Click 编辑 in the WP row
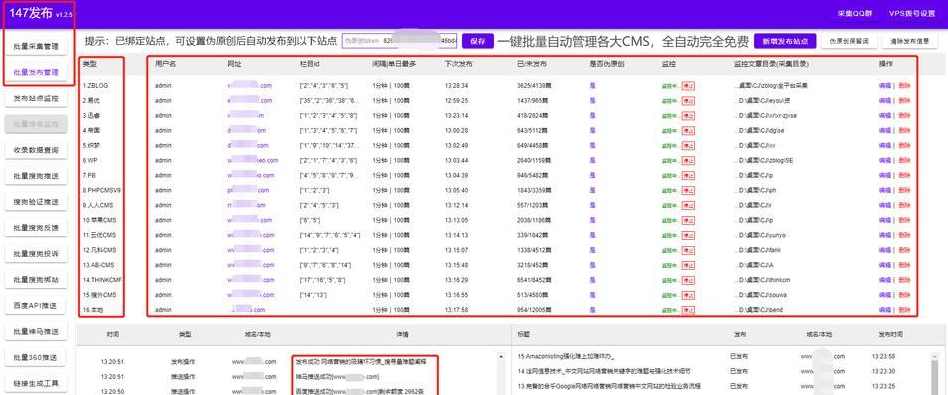This screenshot has width=948, height=395. coord(884,160)
